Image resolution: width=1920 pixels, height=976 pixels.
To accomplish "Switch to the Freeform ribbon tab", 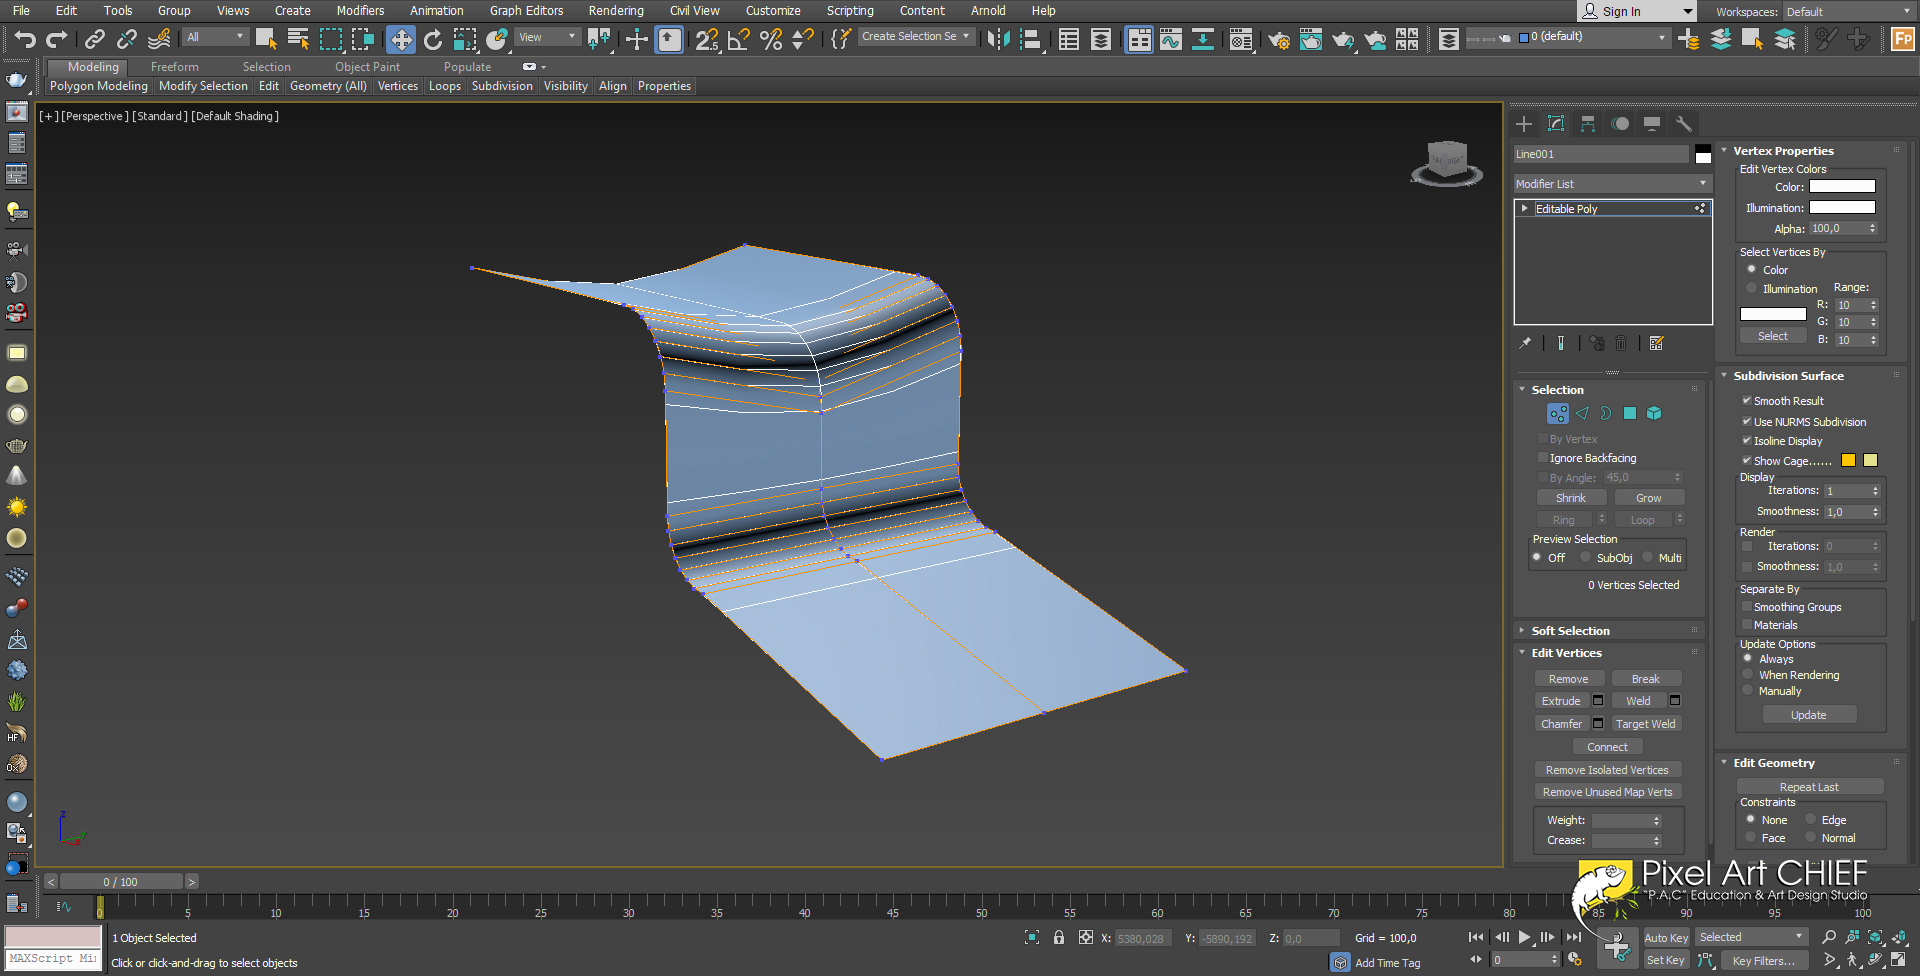I will (x=175, y=67).
